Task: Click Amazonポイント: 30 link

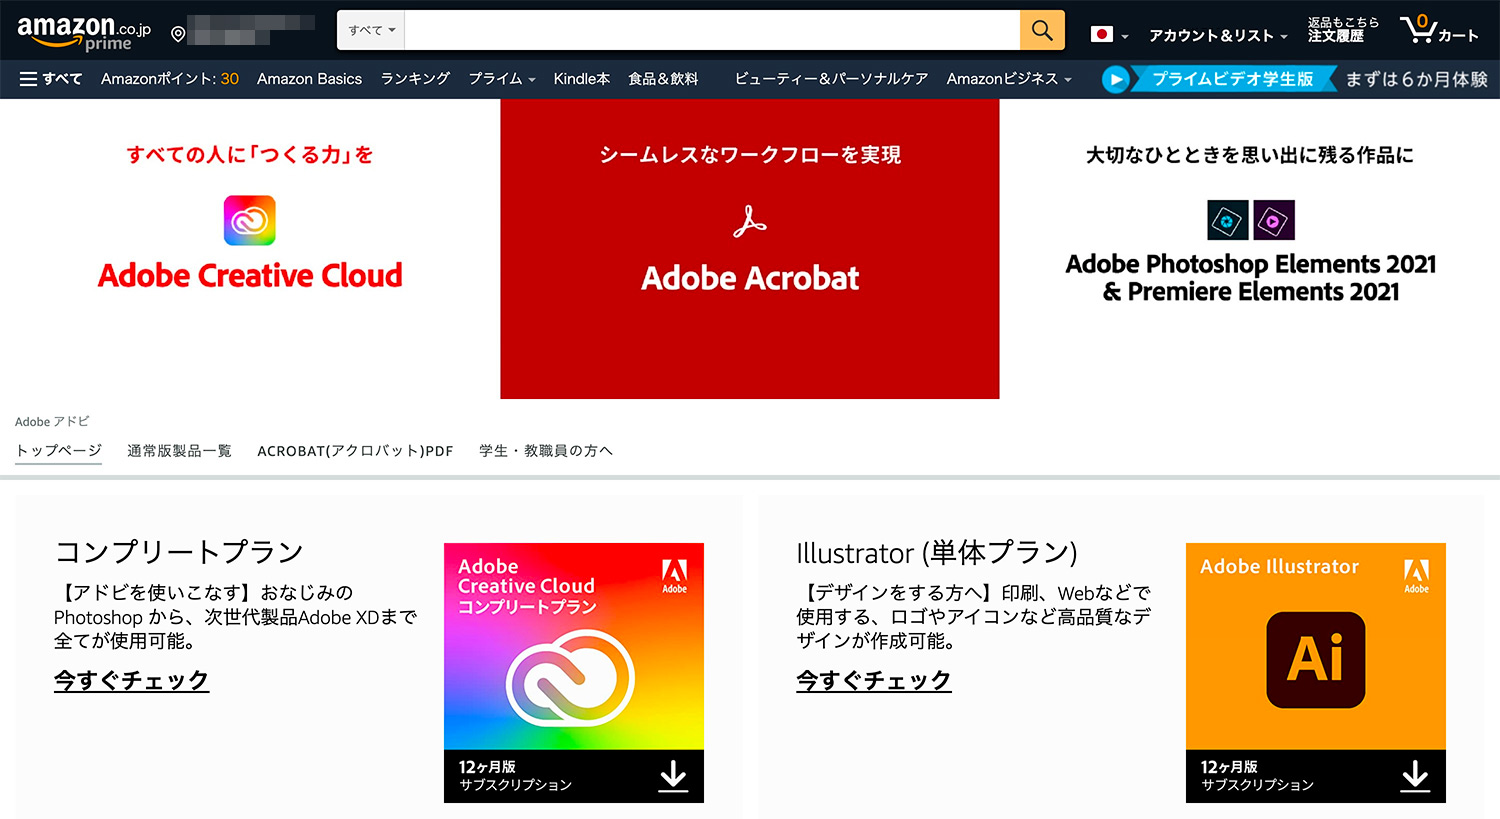Action: point(169,78)
